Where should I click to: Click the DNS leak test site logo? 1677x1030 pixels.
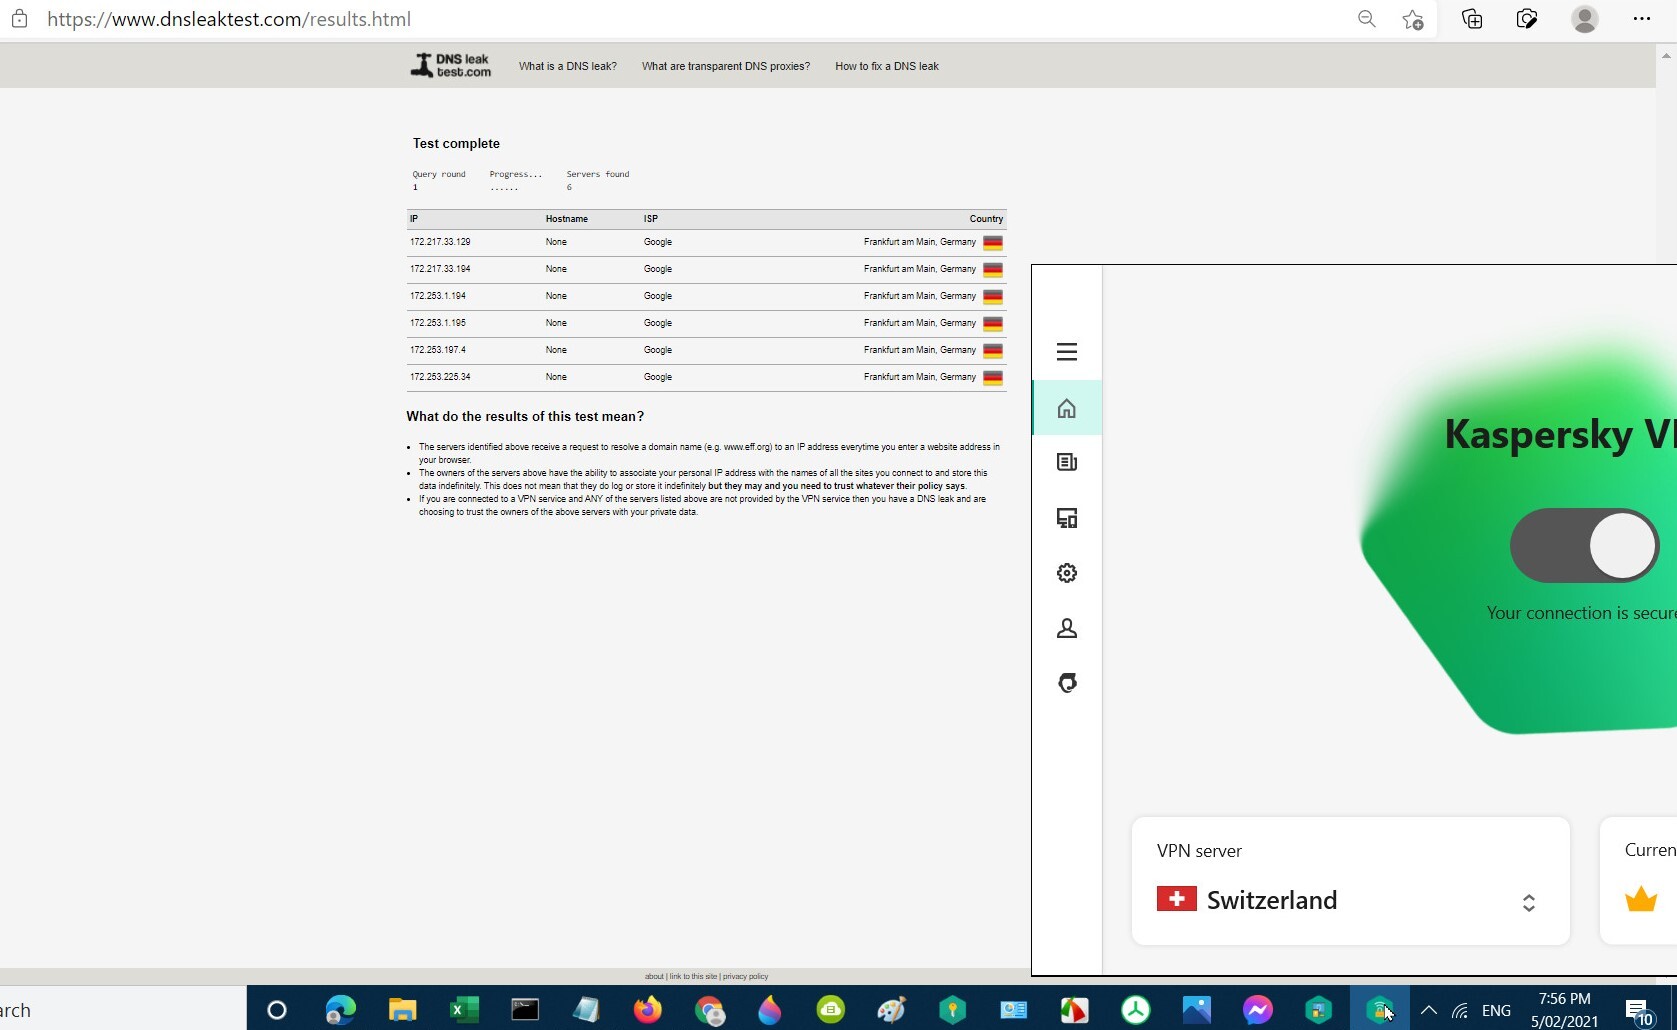(451, 66)
